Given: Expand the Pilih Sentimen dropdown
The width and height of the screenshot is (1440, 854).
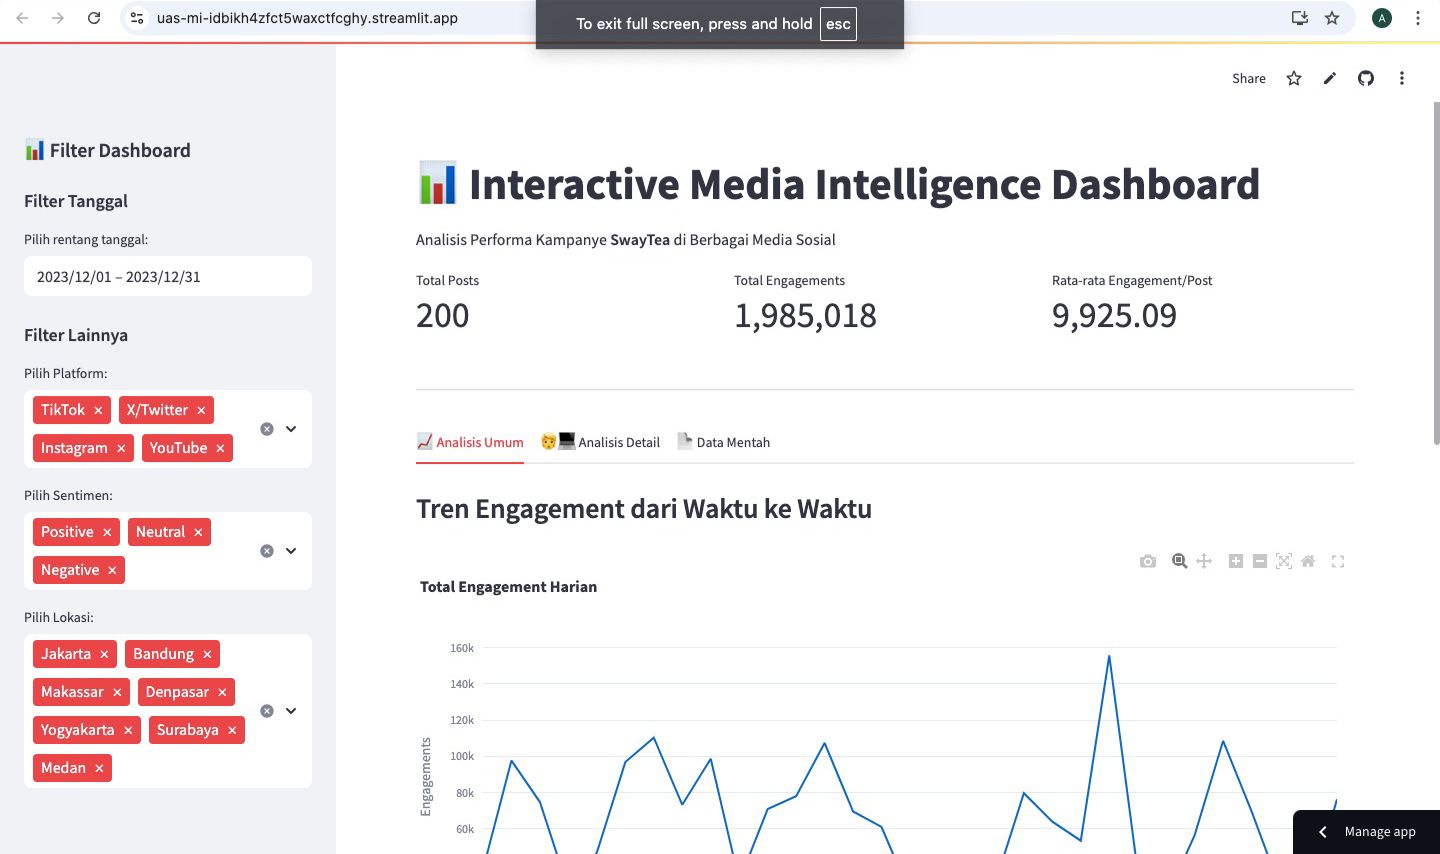Looking at the screenshot, I should [291, 551].
